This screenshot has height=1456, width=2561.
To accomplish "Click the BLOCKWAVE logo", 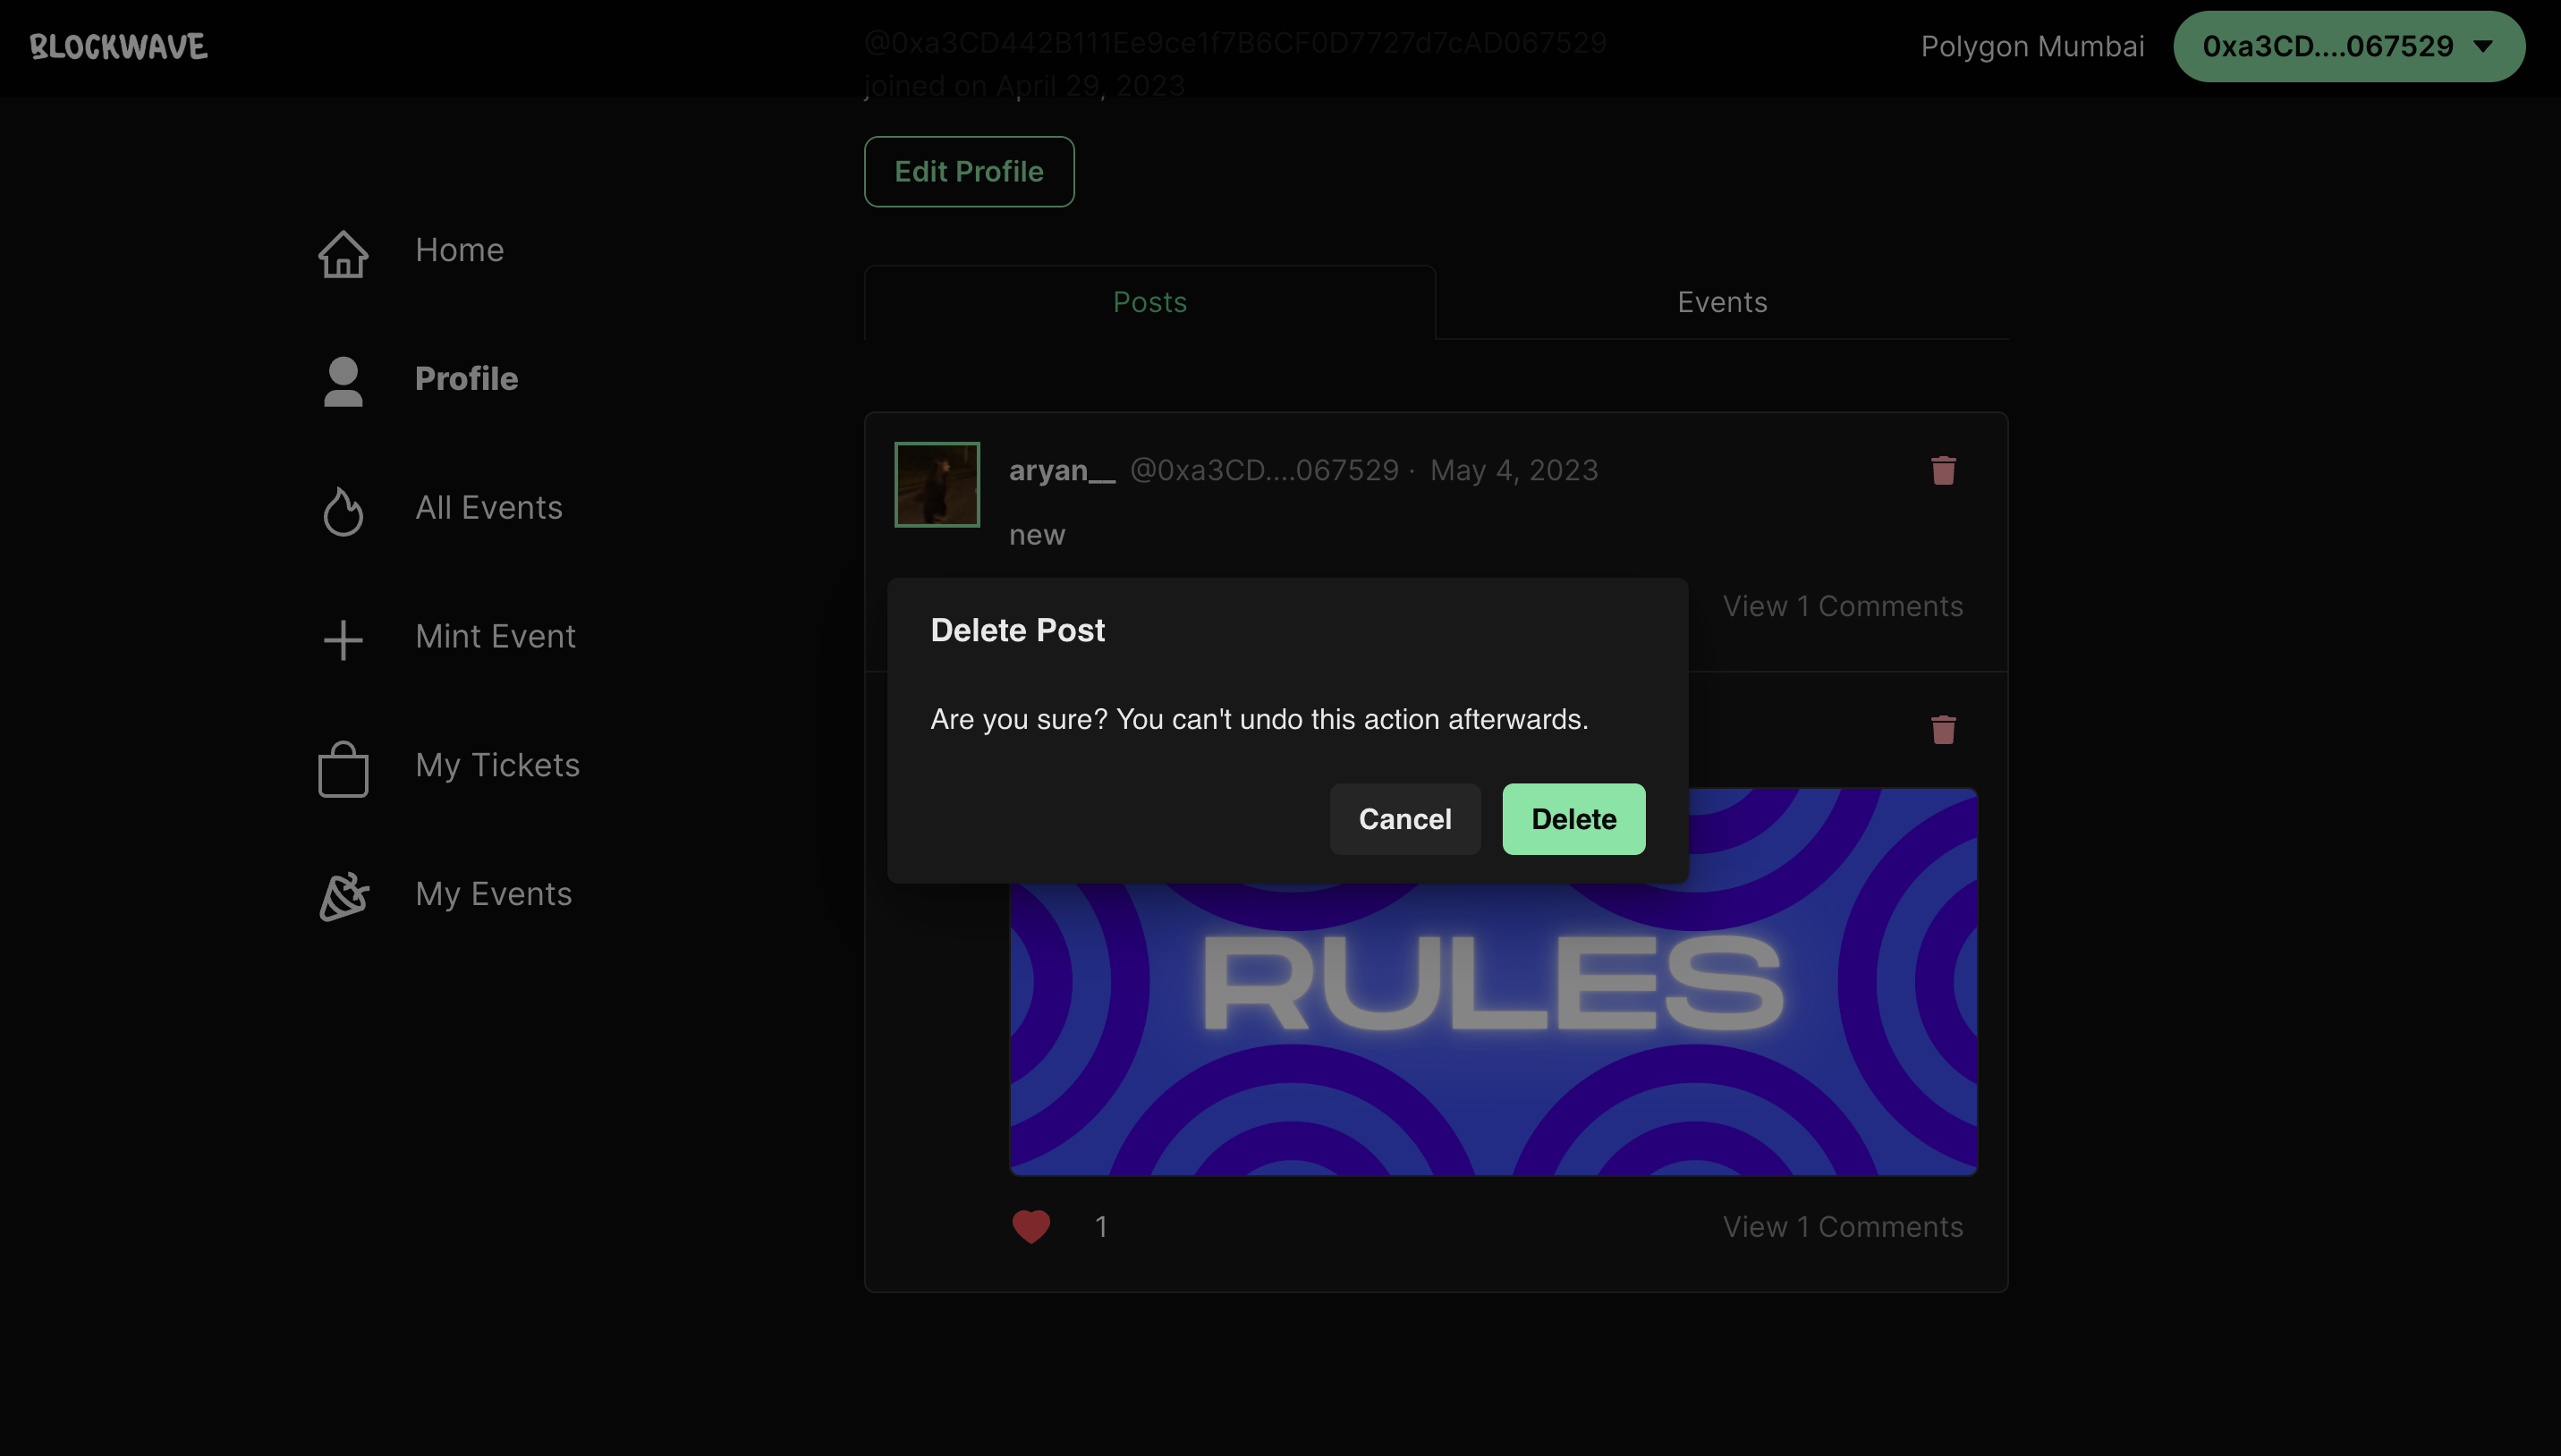I will 118,47.
